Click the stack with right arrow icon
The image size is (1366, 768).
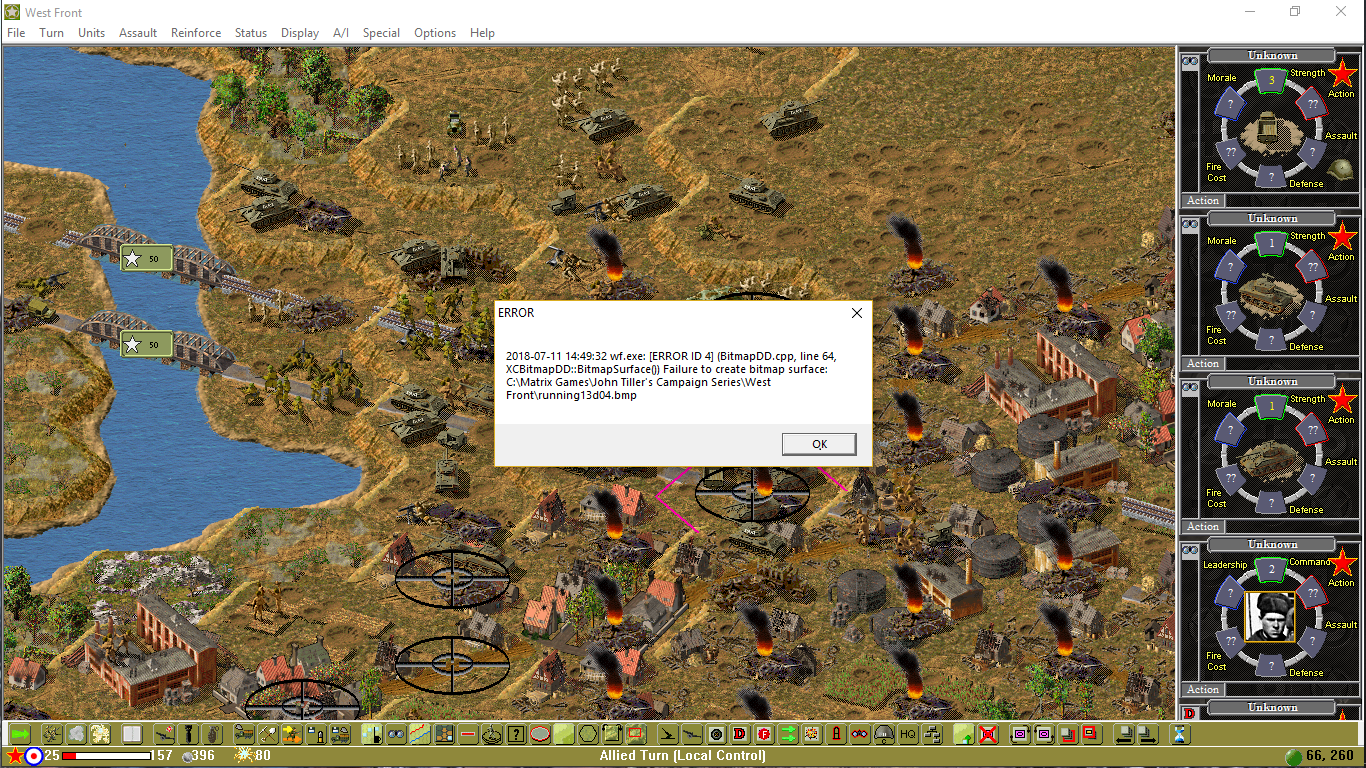tap(1148, 734)
